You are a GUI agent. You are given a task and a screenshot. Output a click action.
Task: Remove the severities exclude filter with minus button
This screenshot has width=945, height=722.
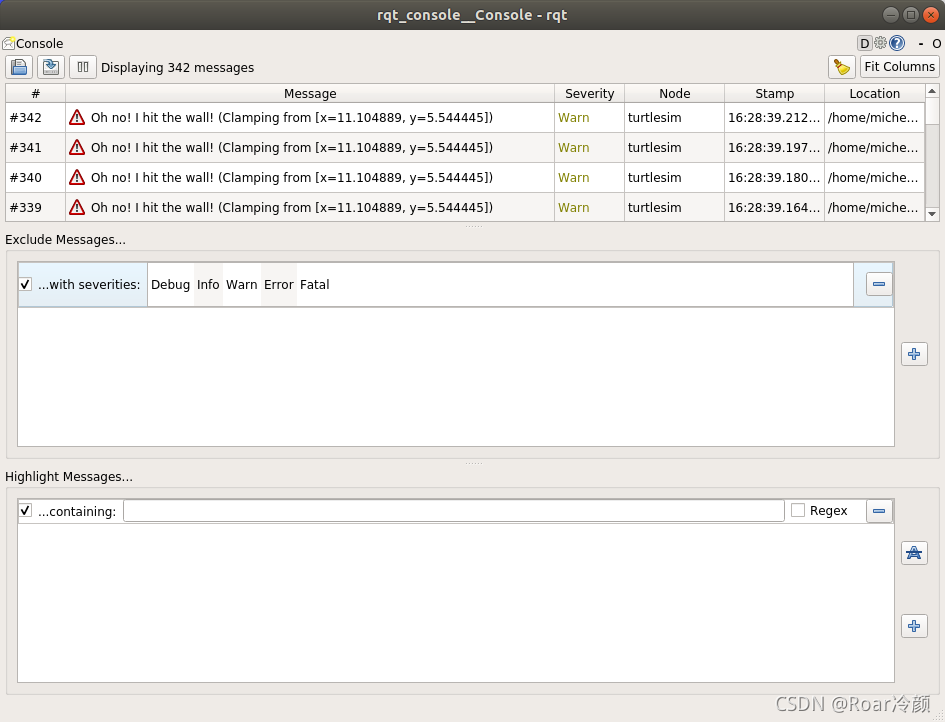tap(879, 284)
